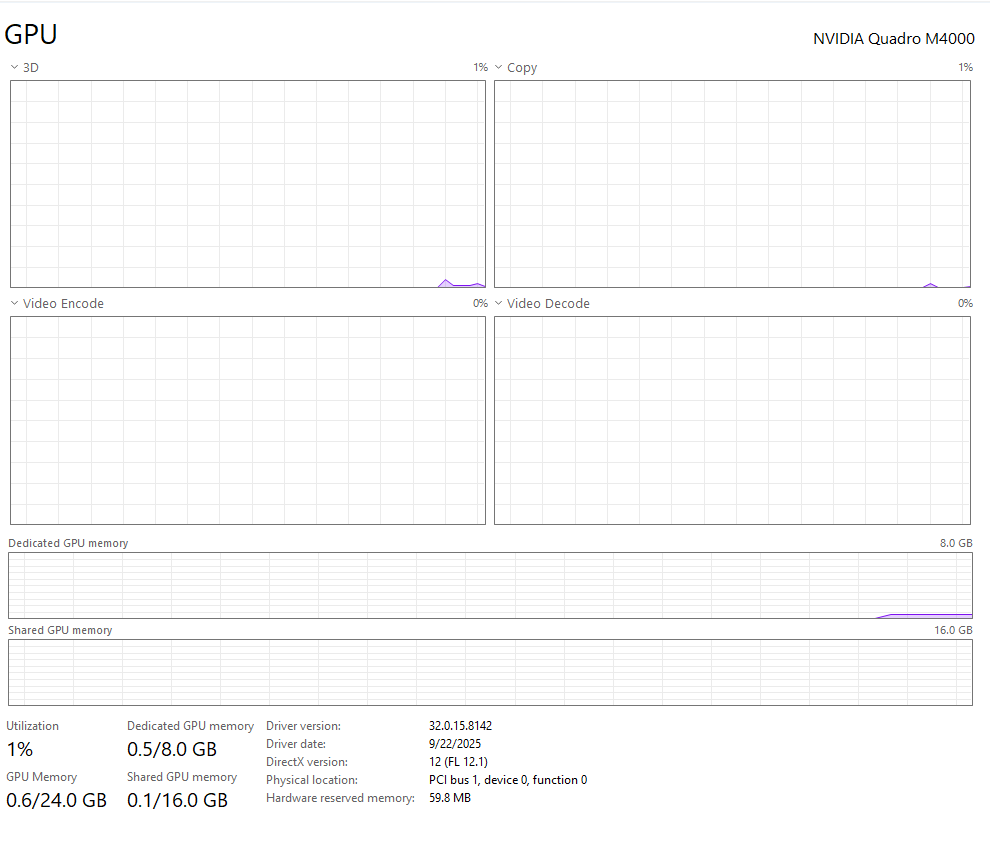
Task: Select the 0.5/8.0 GB dedicated memory value
Action: tap(171, 749)
